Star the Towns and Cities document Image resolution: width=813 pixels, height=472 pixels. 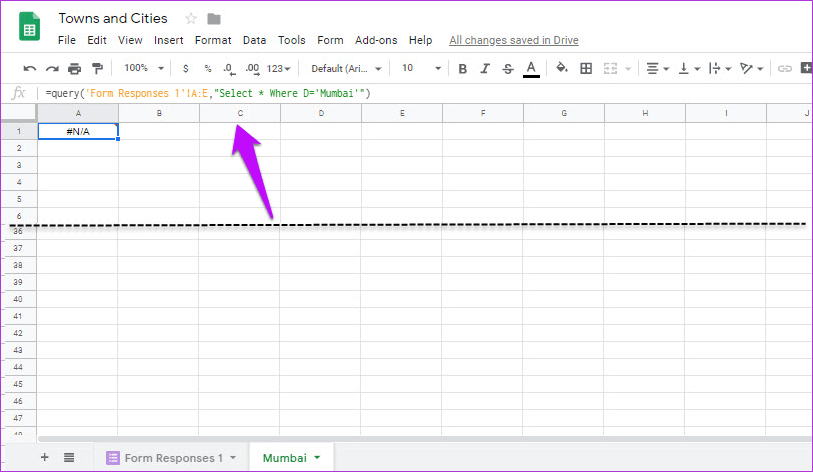coord(191,19)
